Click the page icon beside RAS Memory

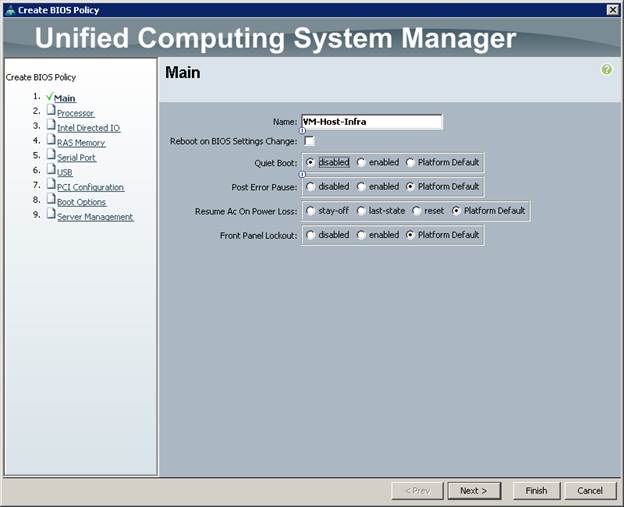click(51, 139)
